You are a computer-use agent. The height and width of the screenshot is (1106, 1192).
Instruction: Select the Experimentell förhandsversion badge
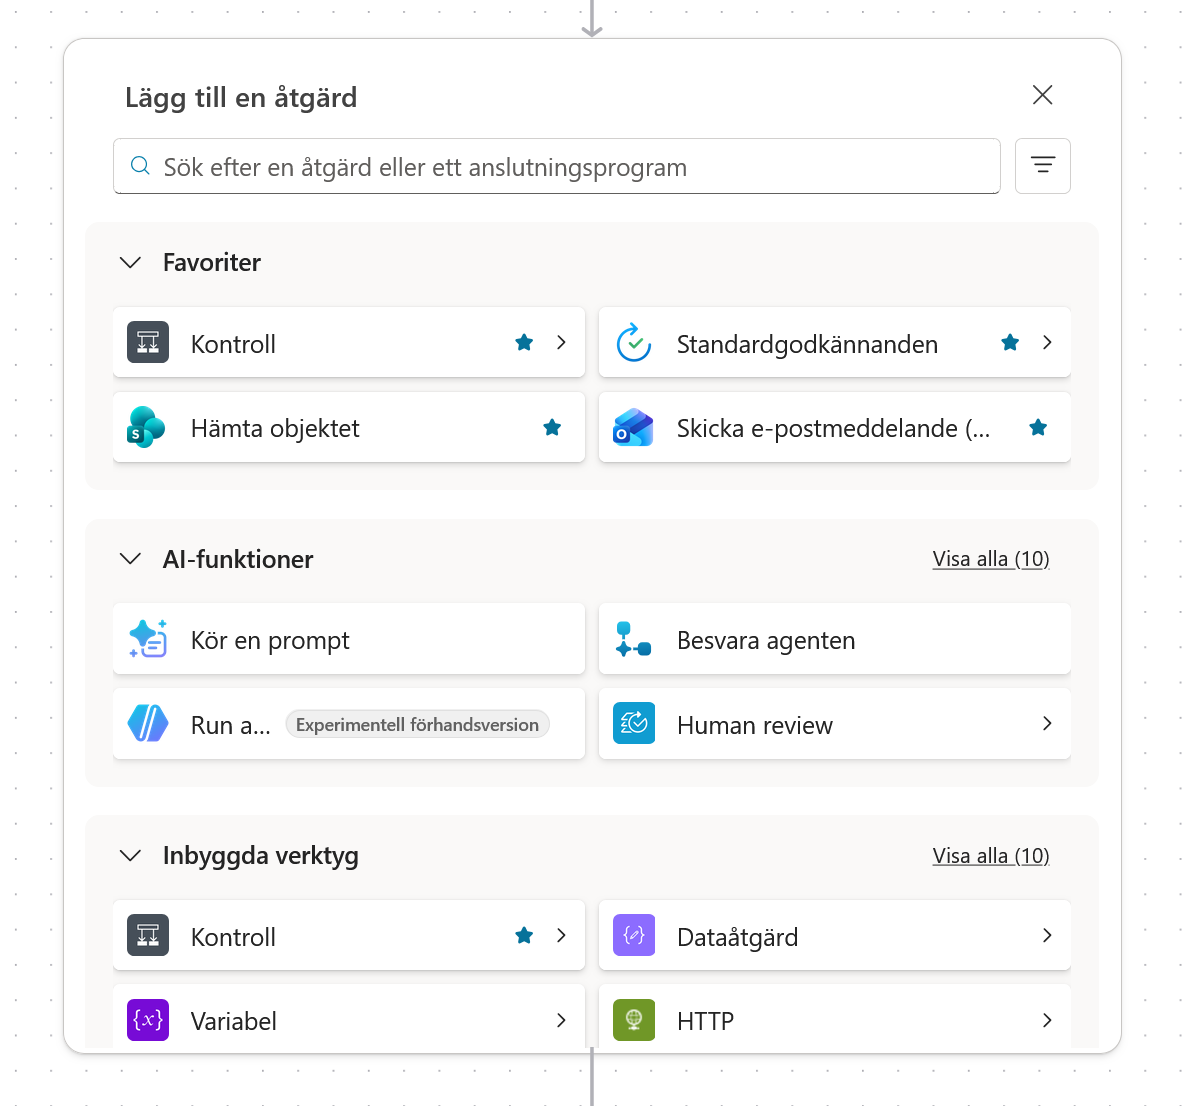[x=417, y=724]
